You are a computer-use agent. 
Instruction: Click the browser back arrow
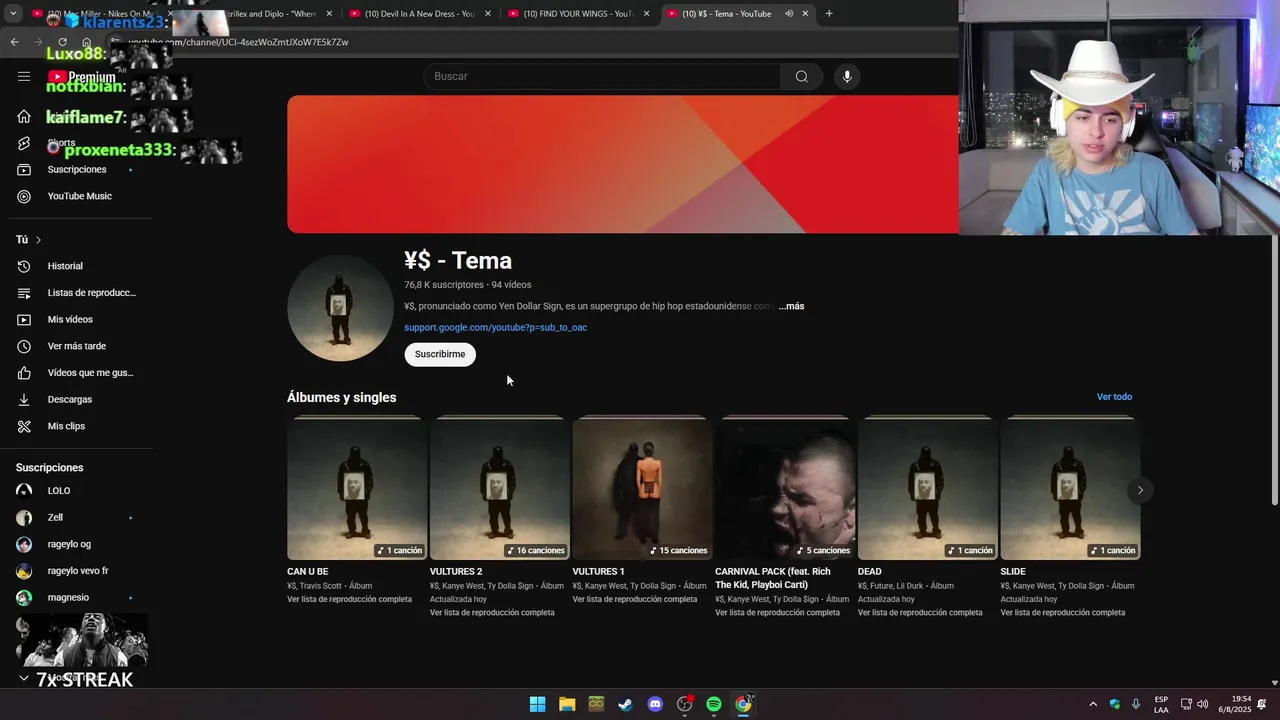point(14,42)
